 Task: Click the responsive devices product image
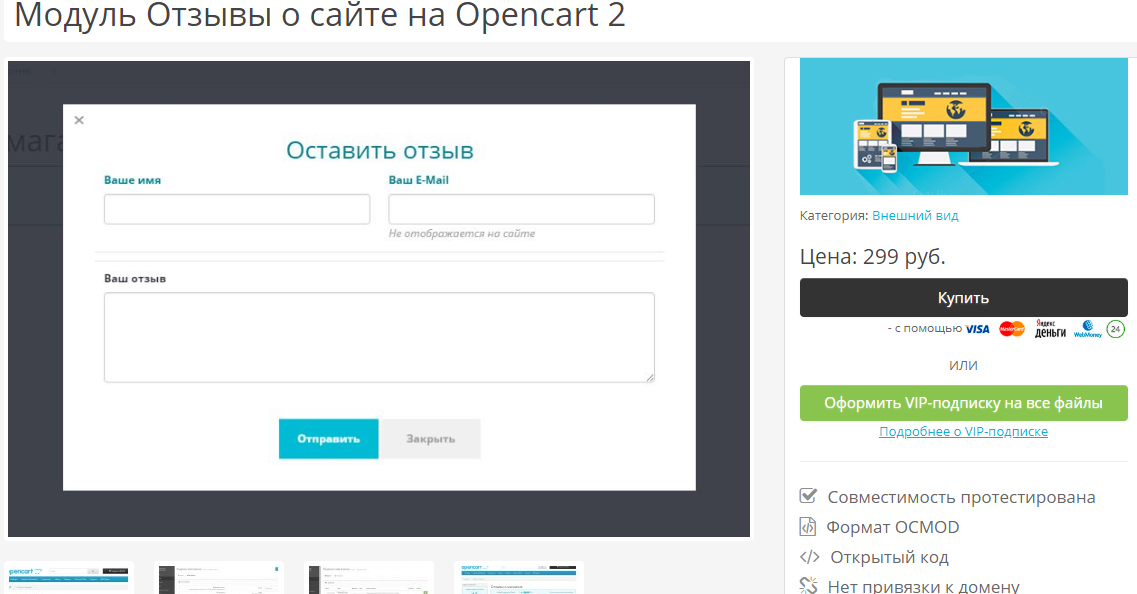pyautogui.click(x=964, y=126)
